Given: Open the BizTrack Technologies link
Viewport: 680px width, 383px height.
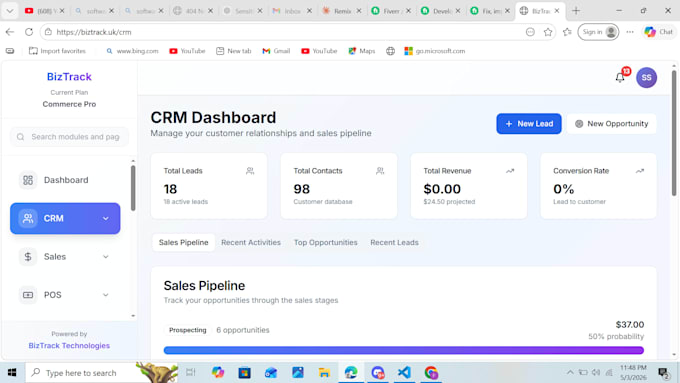Looking at the screenshot, I should coord(69,346).
